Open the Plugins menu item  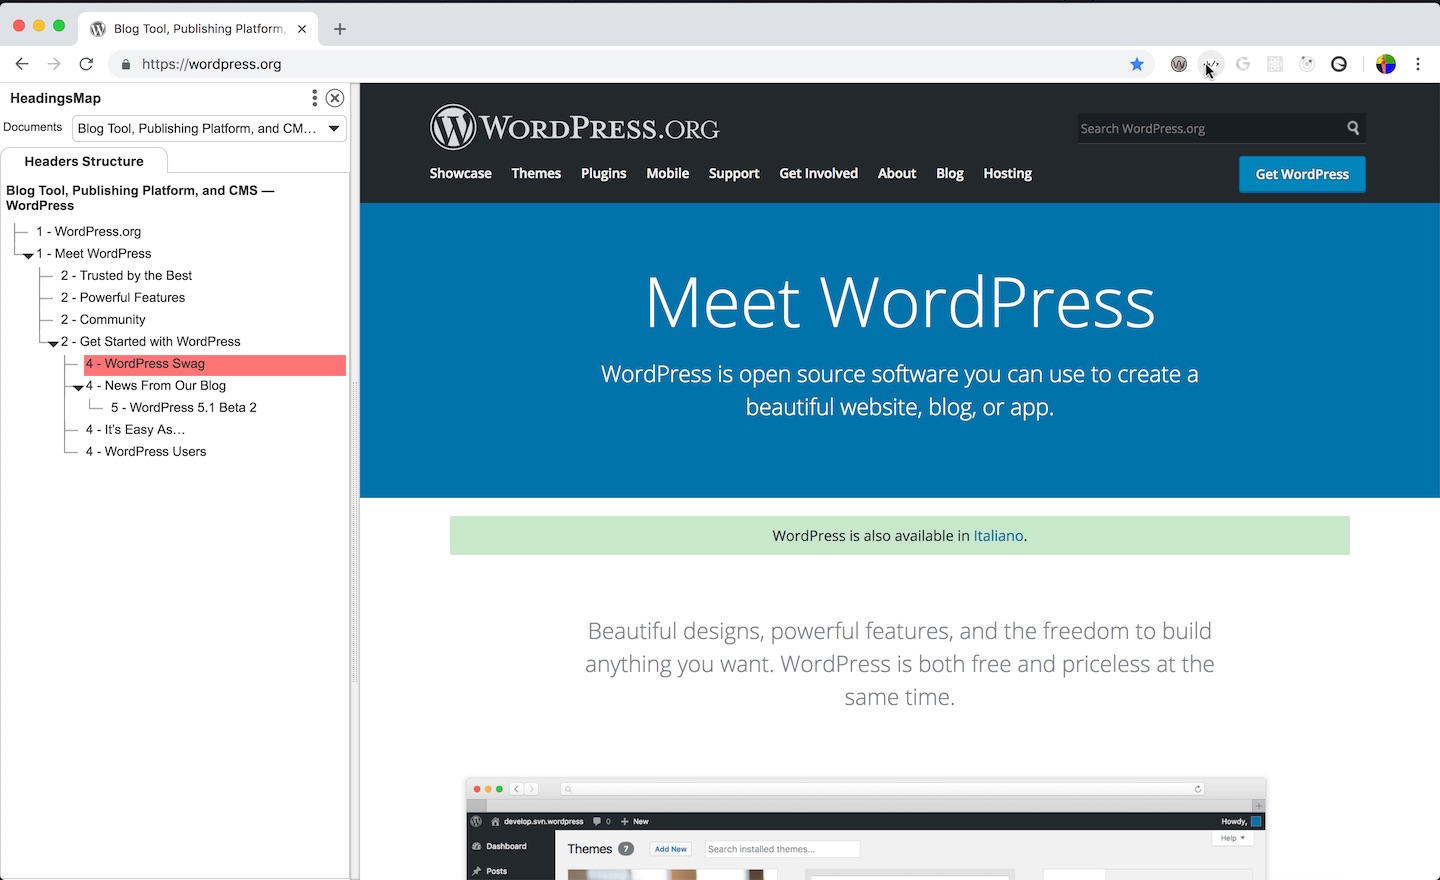pyautogui.click(x=604, y=173)
